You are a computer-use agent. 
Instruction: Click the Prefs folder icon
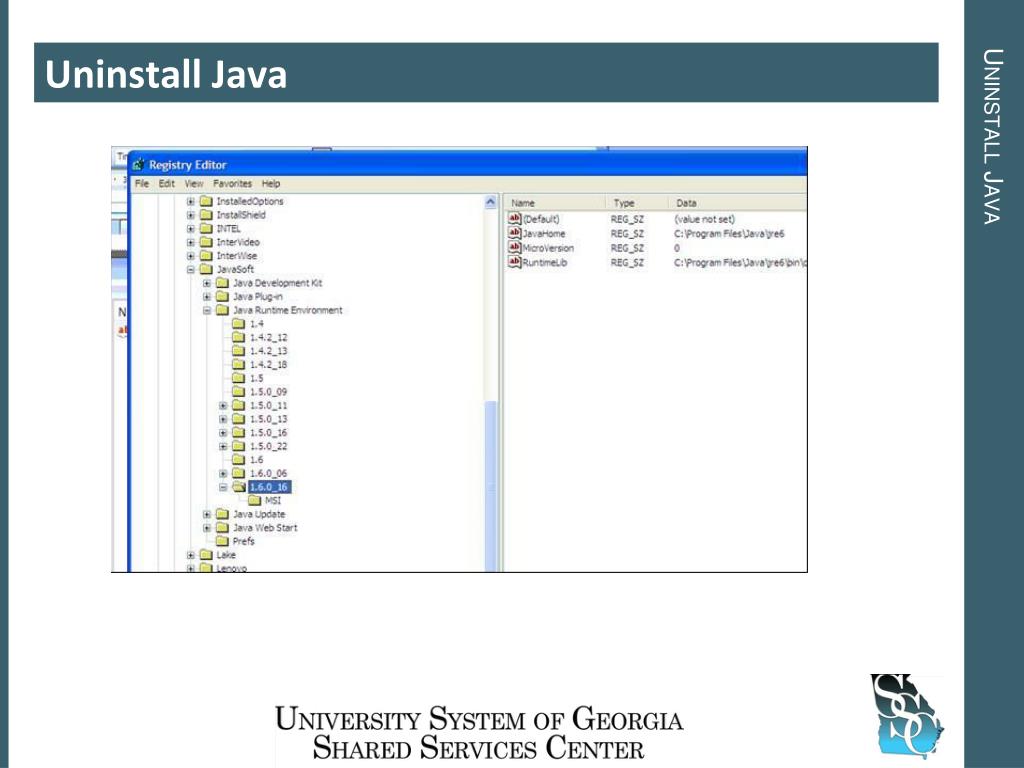point(223,541)
